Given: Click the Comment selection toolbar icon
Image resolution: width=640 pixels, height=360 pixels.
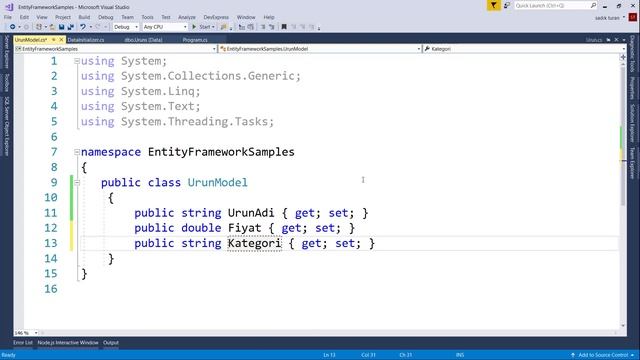Looking at the screenshot, I should click(242, 27).
